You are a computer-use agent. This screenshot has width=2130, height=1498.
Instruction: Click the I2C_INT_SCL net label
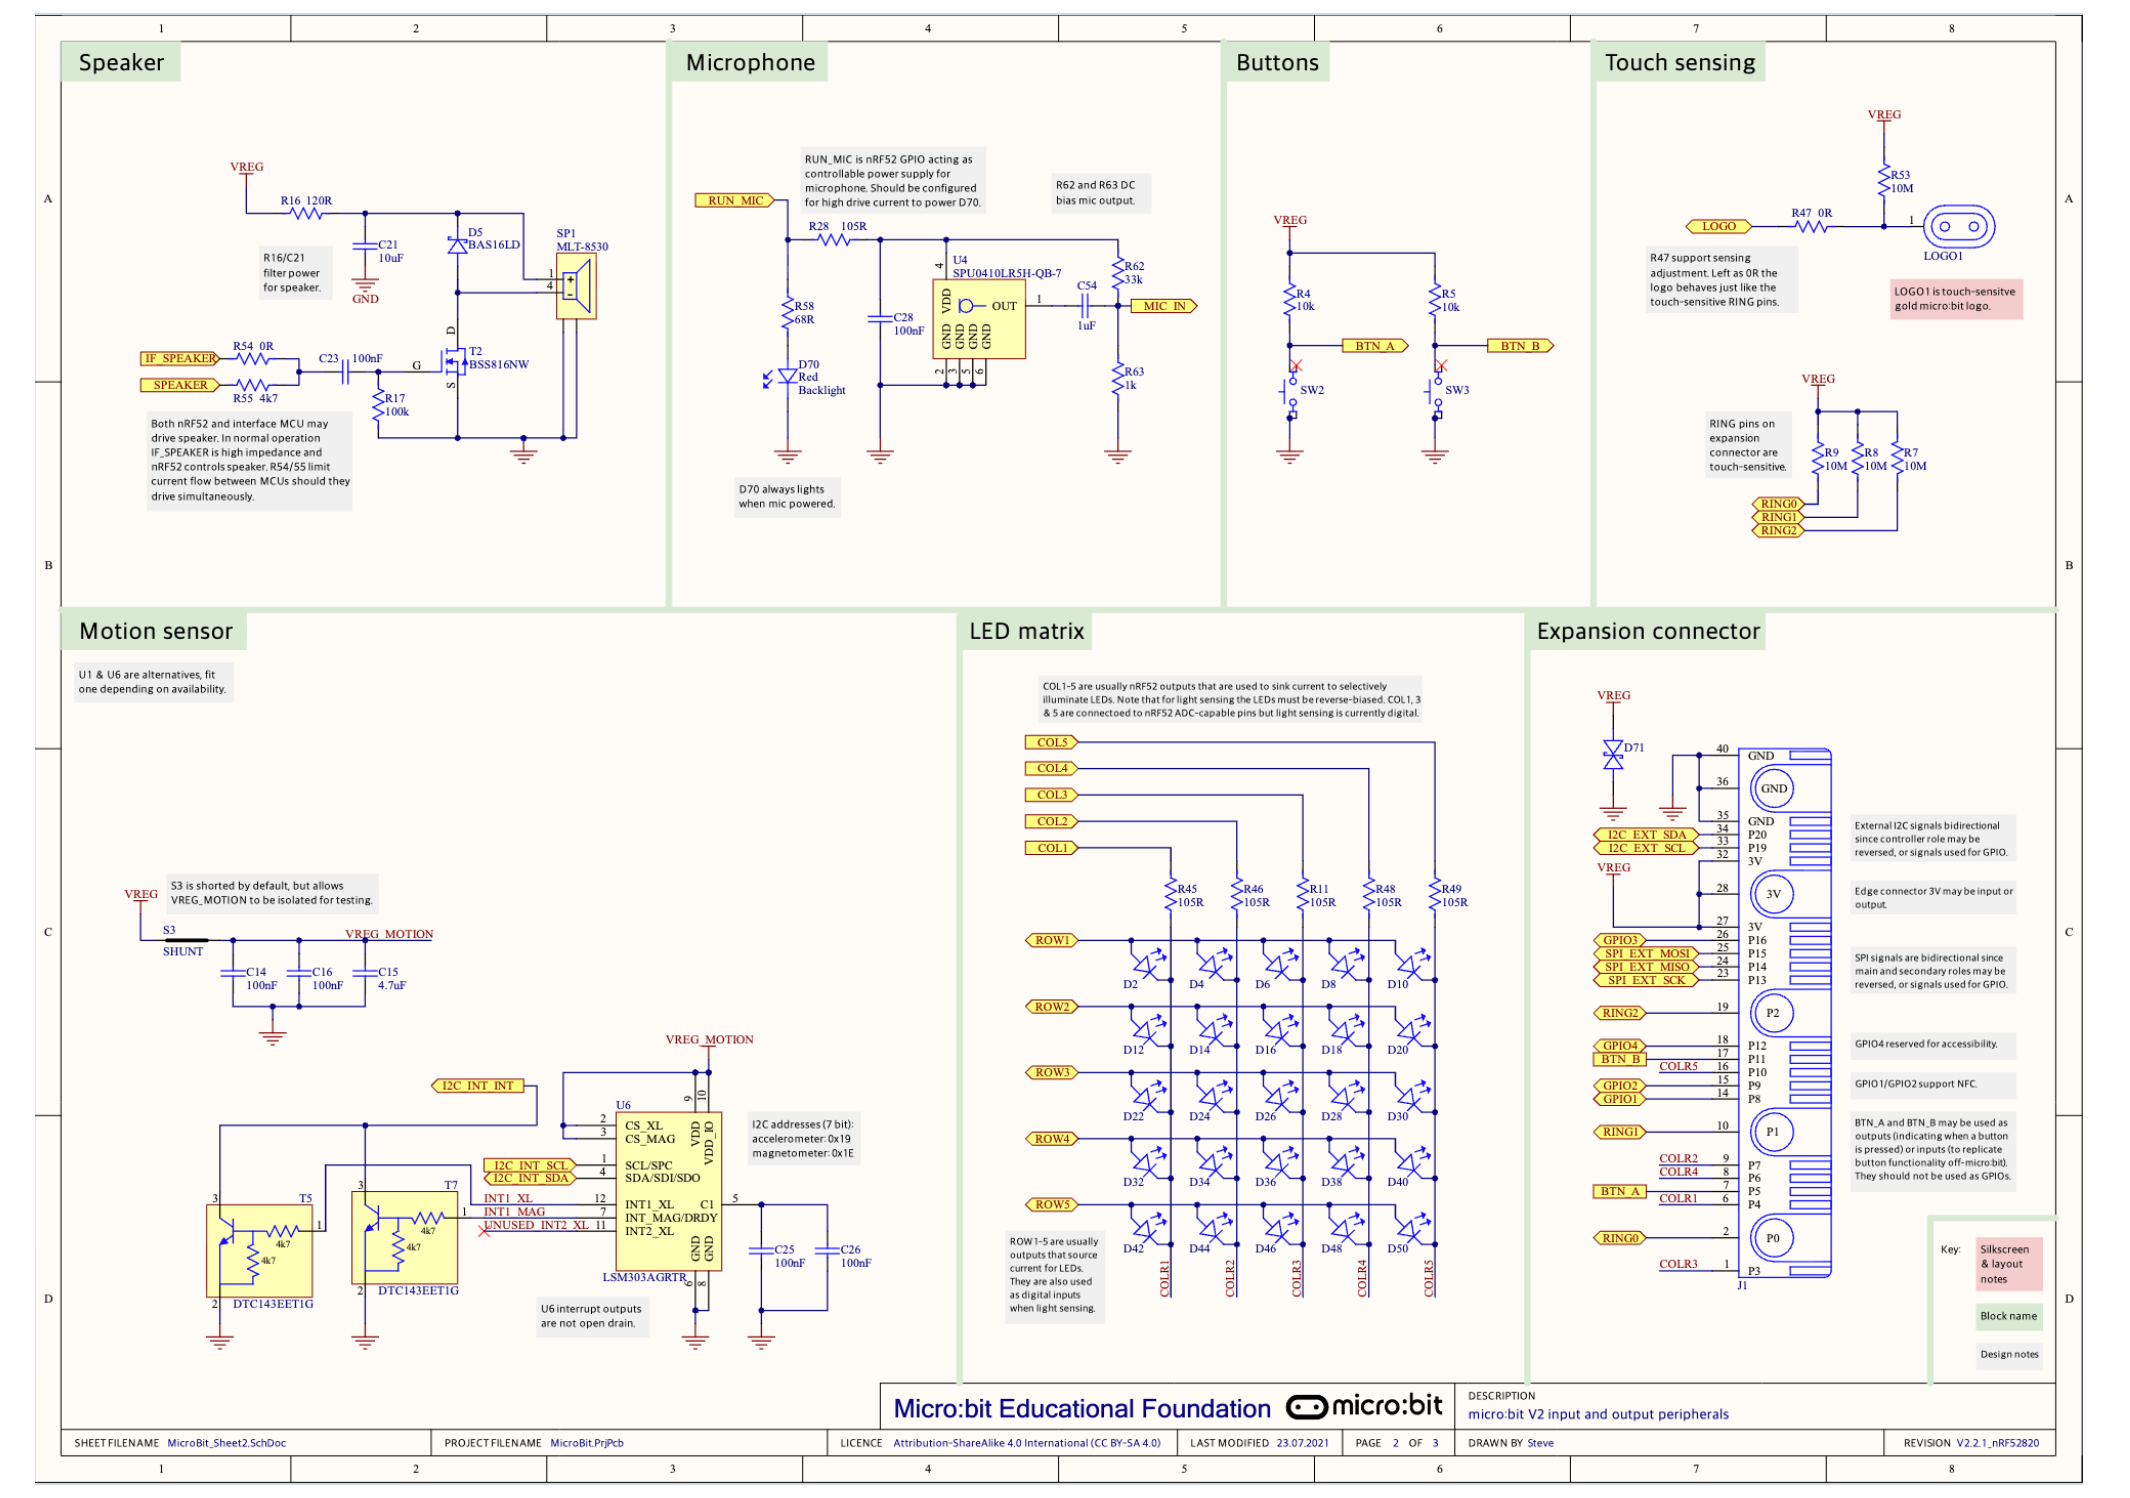[530, 1165]
